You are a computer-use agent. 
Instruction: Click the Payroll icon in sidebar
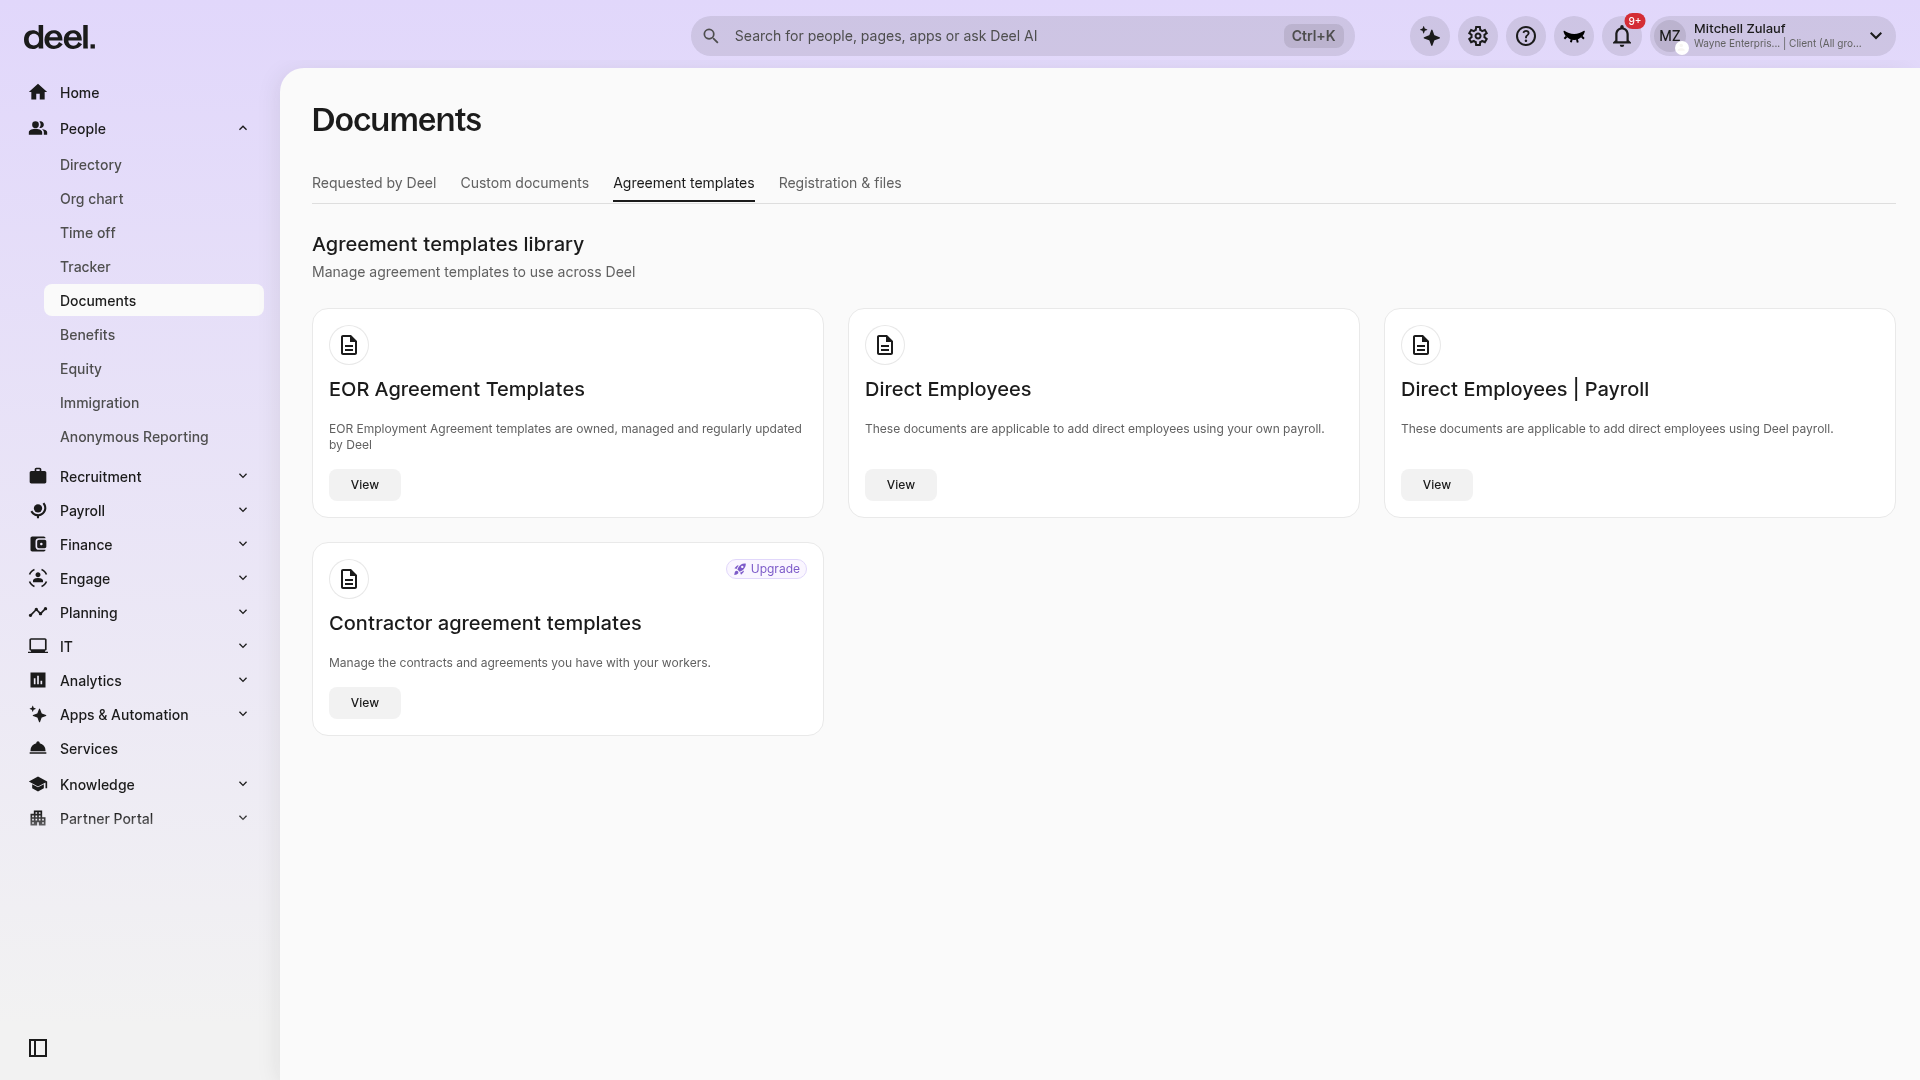[38, 511]
